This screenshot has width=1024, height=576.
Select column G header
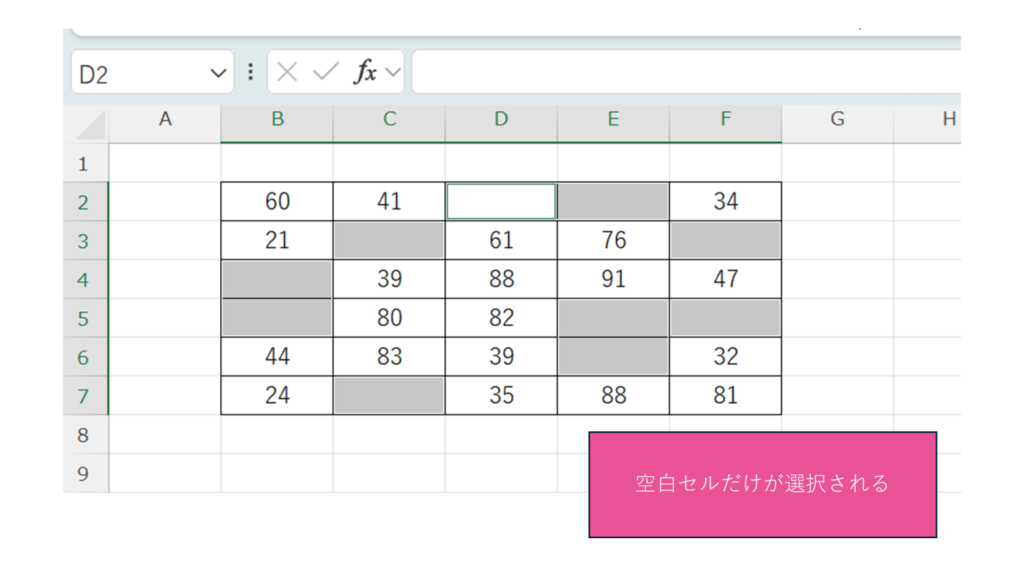(x=837, y=120)
